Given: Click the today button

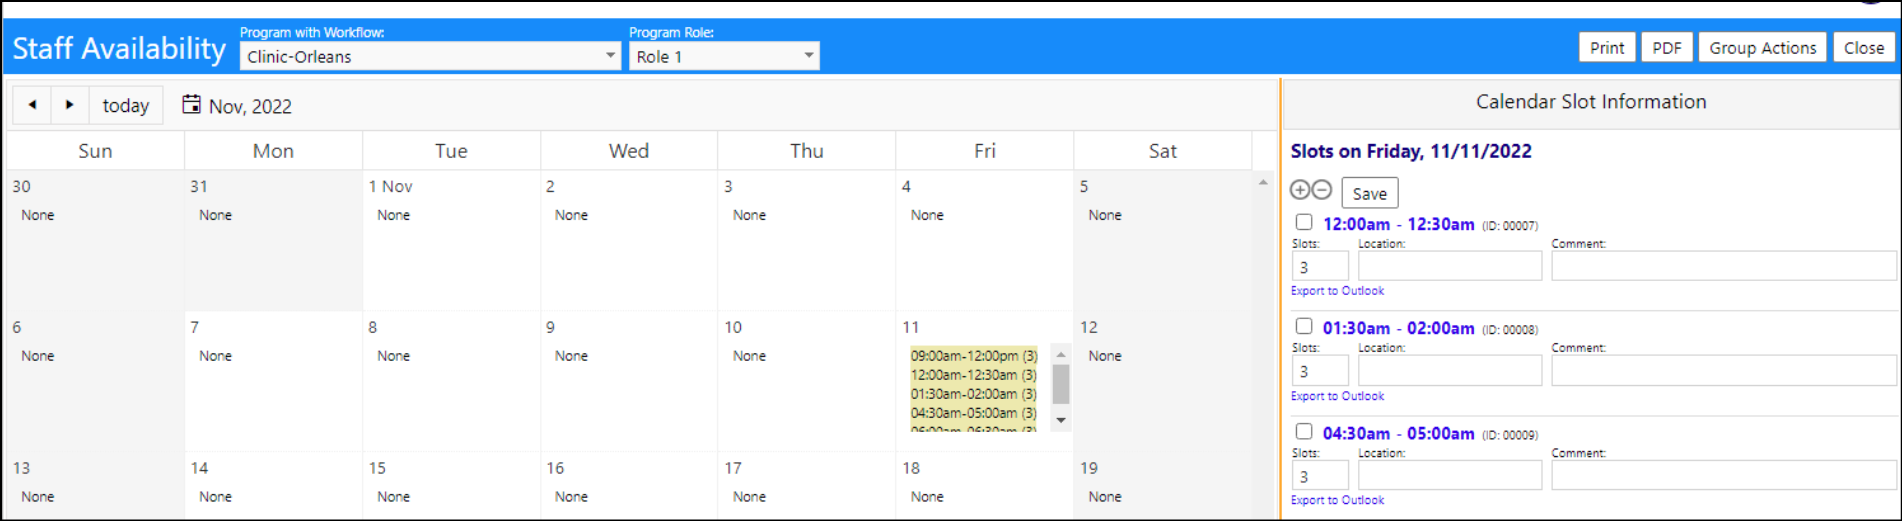Looking at the screenshot, I should [126, 105].
